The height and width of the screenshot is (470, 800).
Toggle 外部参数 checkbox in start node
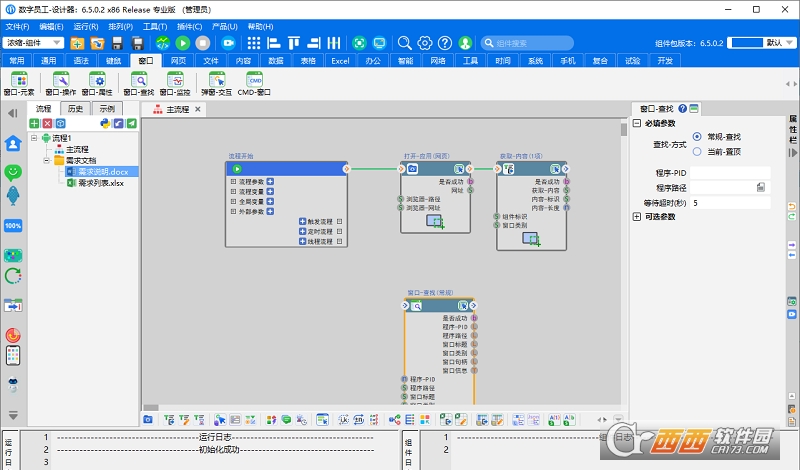pos(233,211)
